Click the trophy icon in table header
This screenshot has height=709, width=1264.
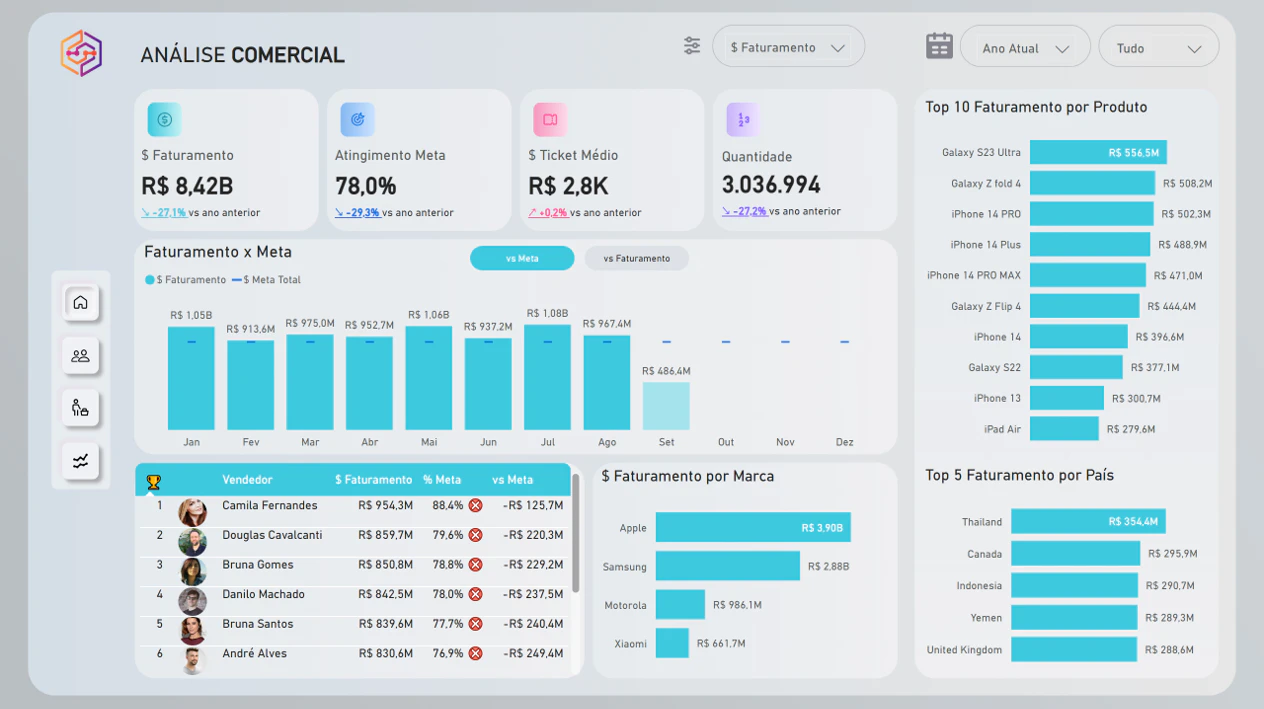[x=153, y=481]
